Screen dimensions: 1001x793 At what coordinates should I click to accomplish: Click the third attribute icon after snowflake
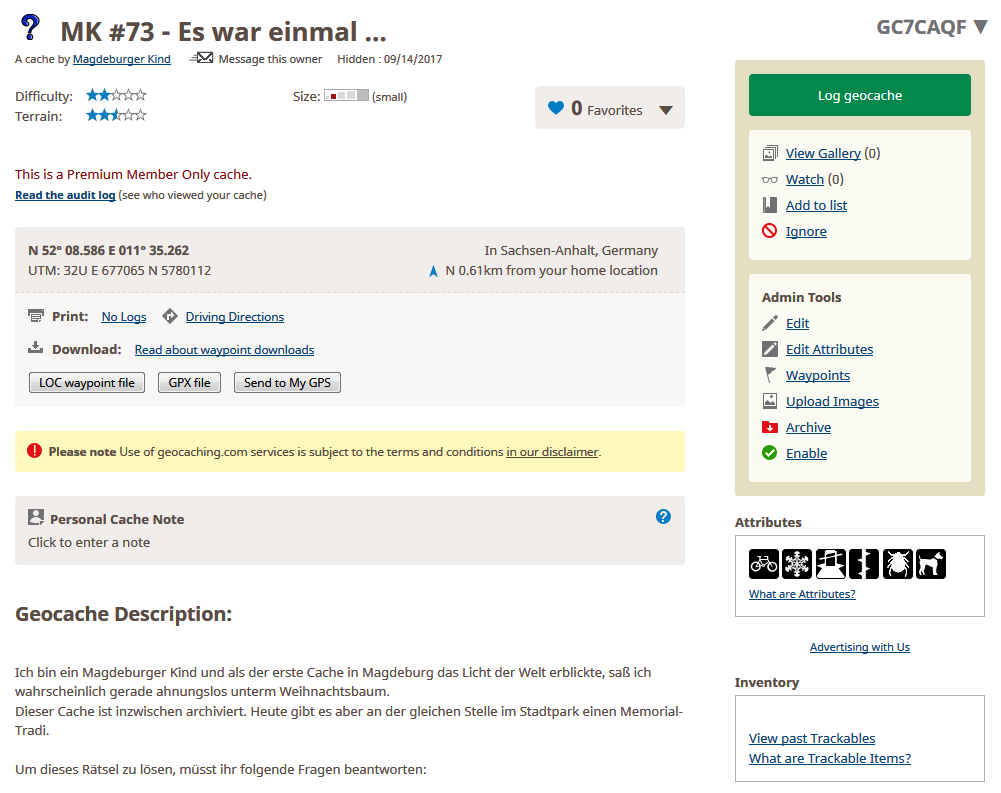831,564
